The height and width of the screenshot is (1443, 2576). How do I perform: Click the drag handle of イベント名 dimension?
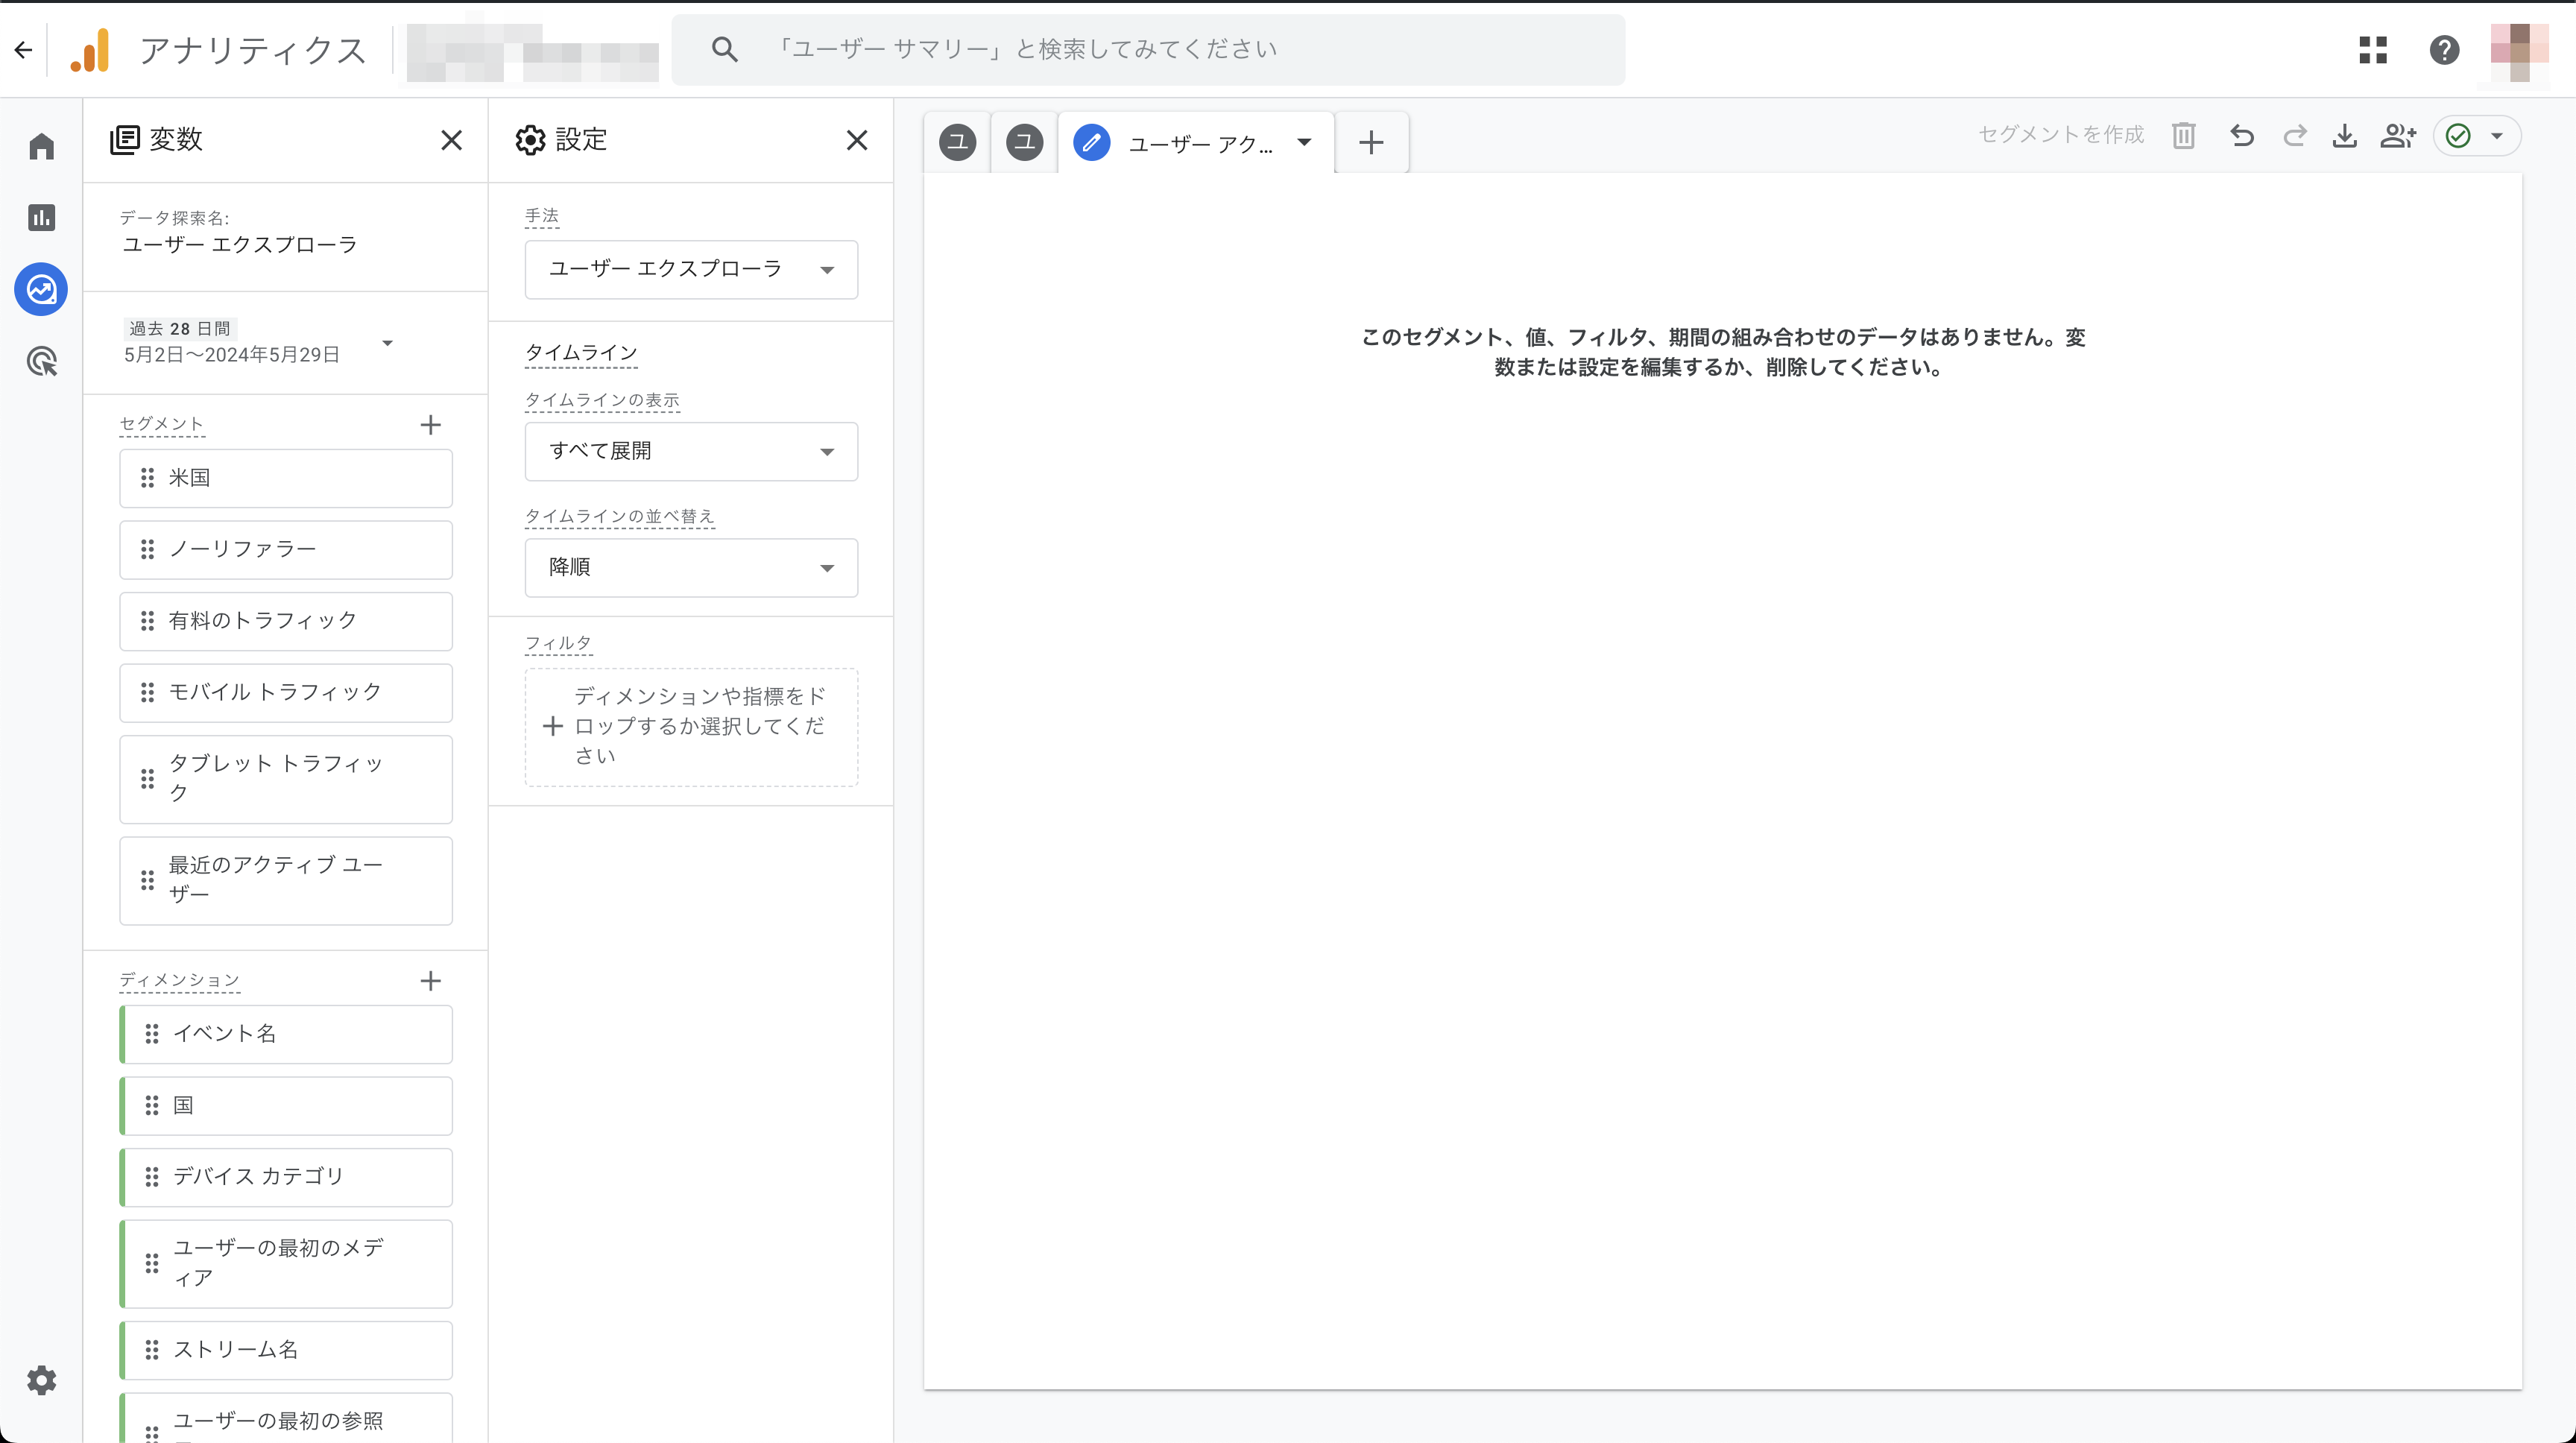point(151,1034)
